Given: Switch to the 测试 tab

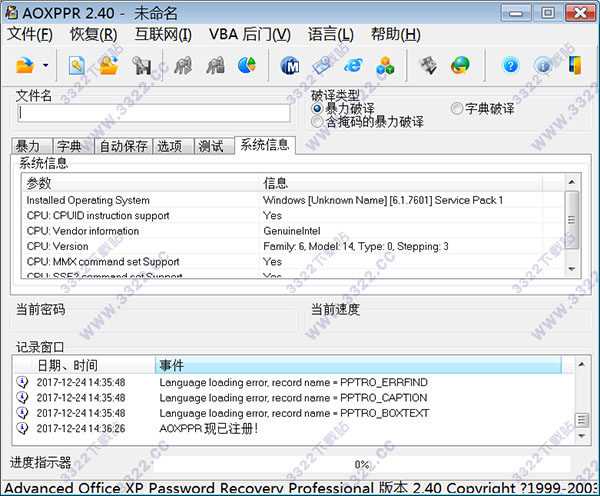Looking at the screenshot, I should click(214, 146).
